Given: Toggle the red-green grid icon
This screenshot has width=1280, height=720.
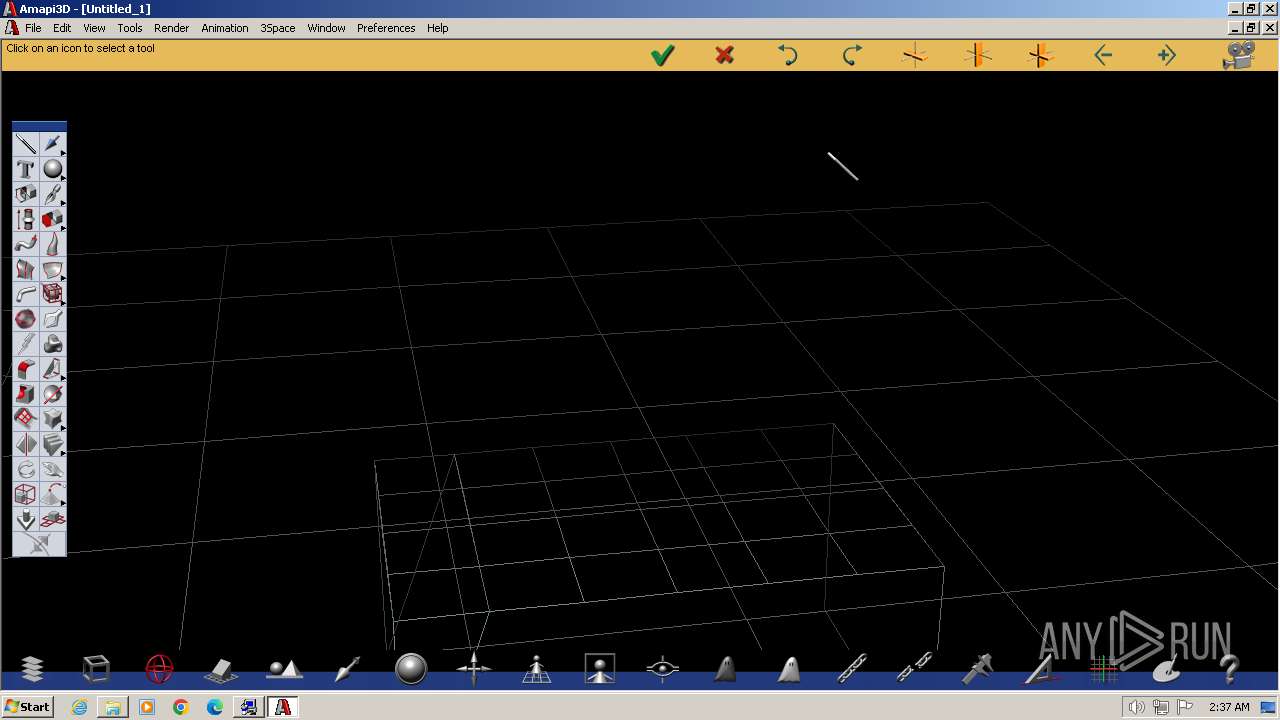Looking at the screenshot, I should [1104, 669].
